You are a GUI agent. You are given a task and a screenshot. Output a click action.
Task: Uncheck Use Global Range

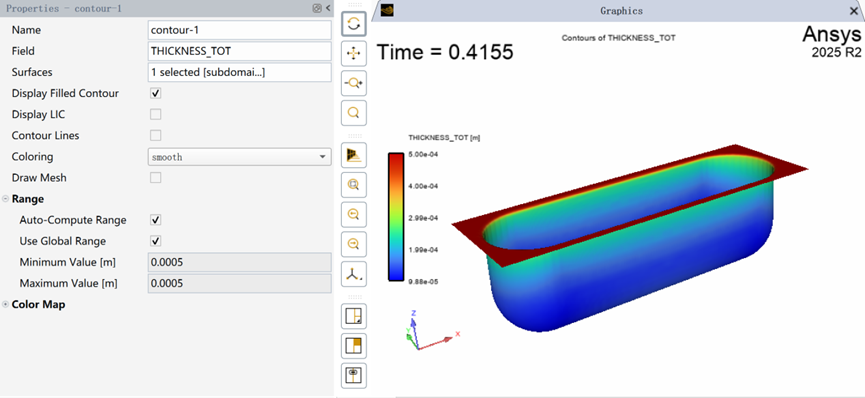156,241
